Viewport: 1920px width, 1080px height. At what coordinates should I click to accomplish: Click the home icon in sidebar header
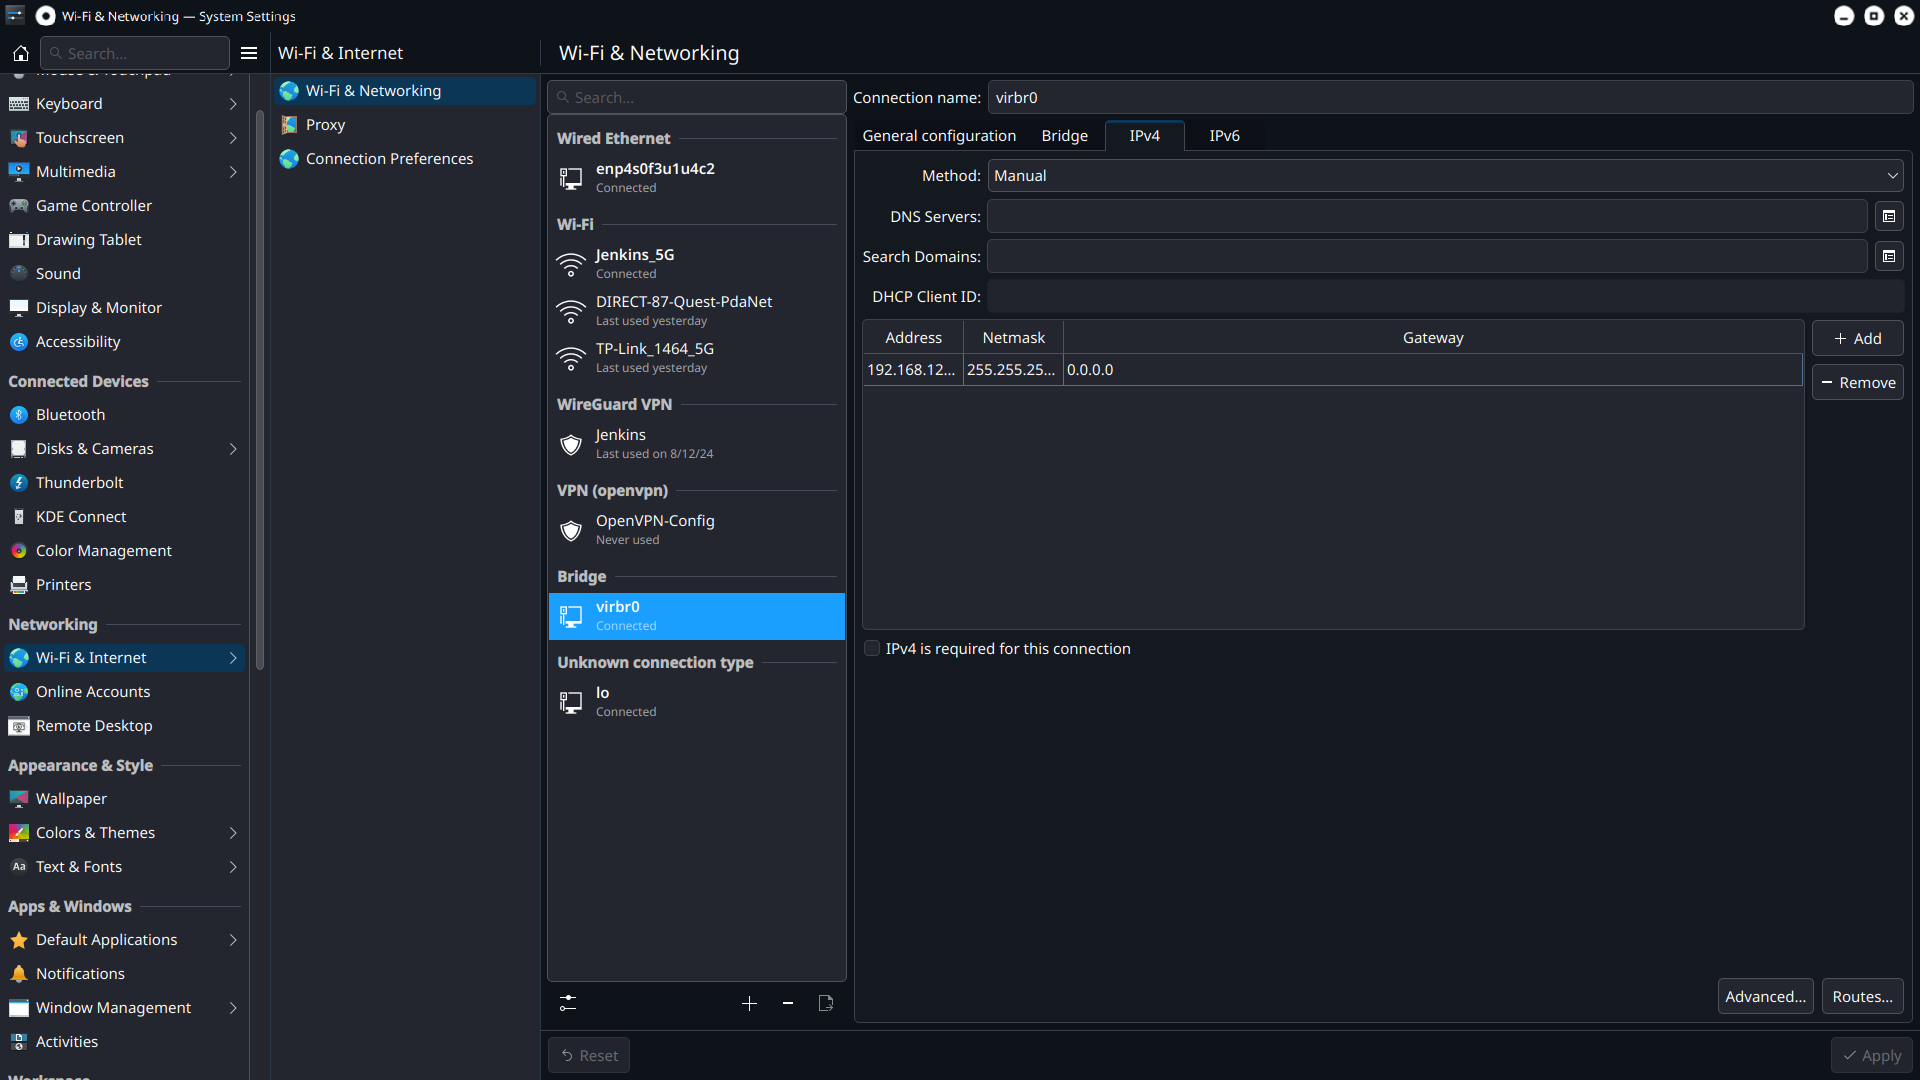pos(20,53)
